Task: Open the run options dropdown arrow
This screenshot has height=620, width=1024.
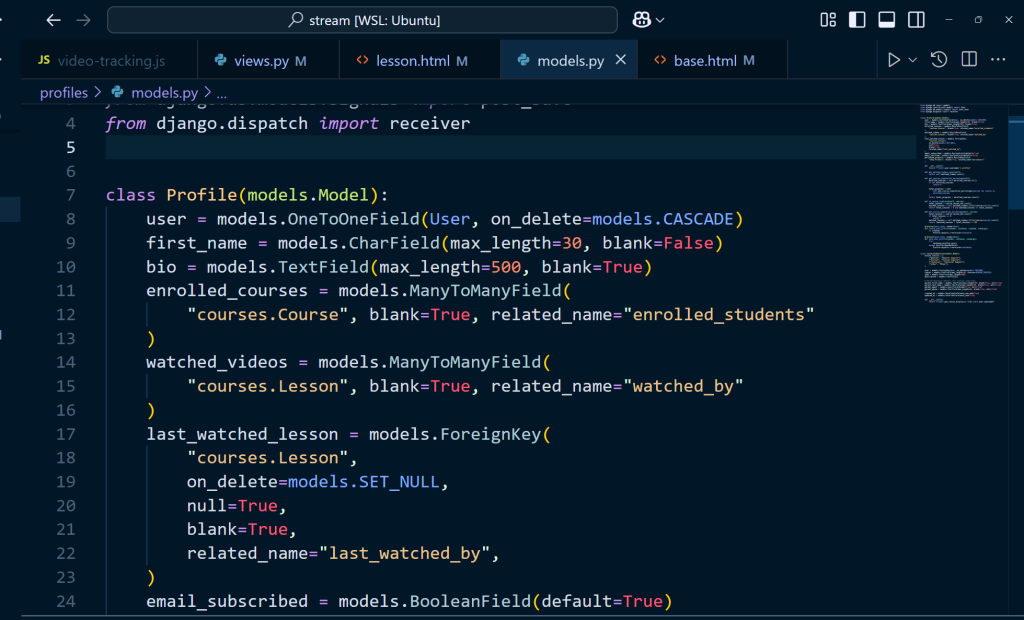Action: (x=913, y=60)
